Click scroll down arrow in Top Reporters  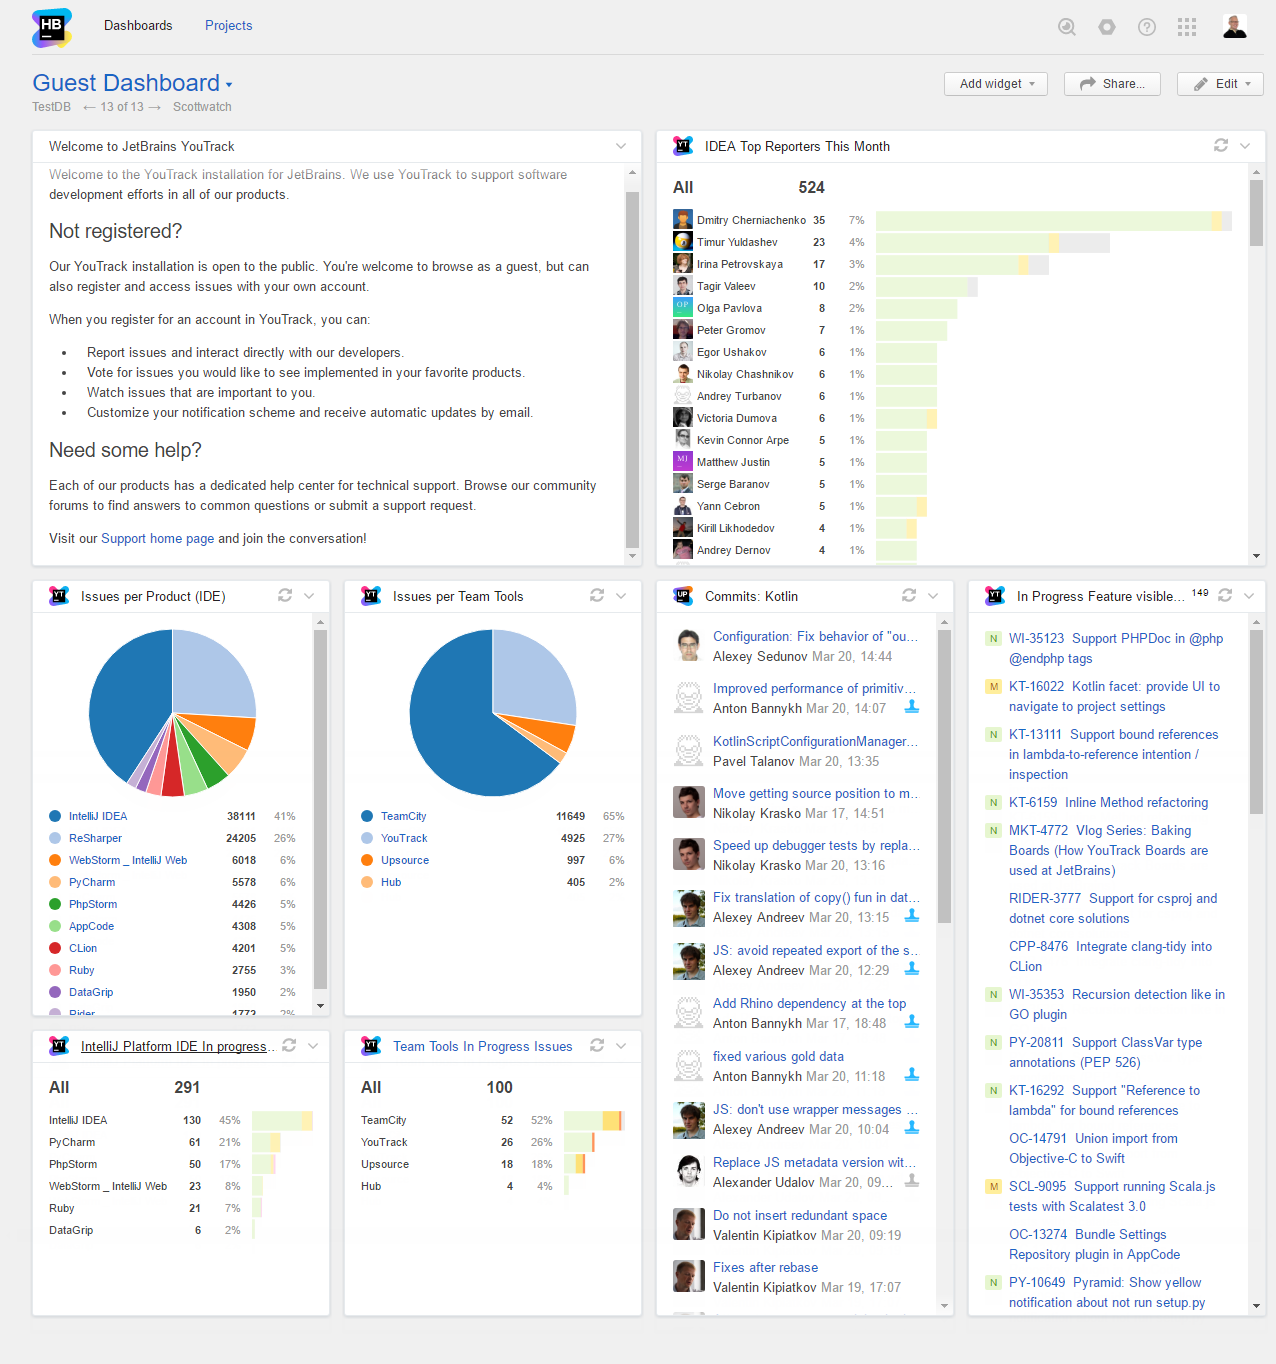pyautogui.click(x=1256, y=556)
